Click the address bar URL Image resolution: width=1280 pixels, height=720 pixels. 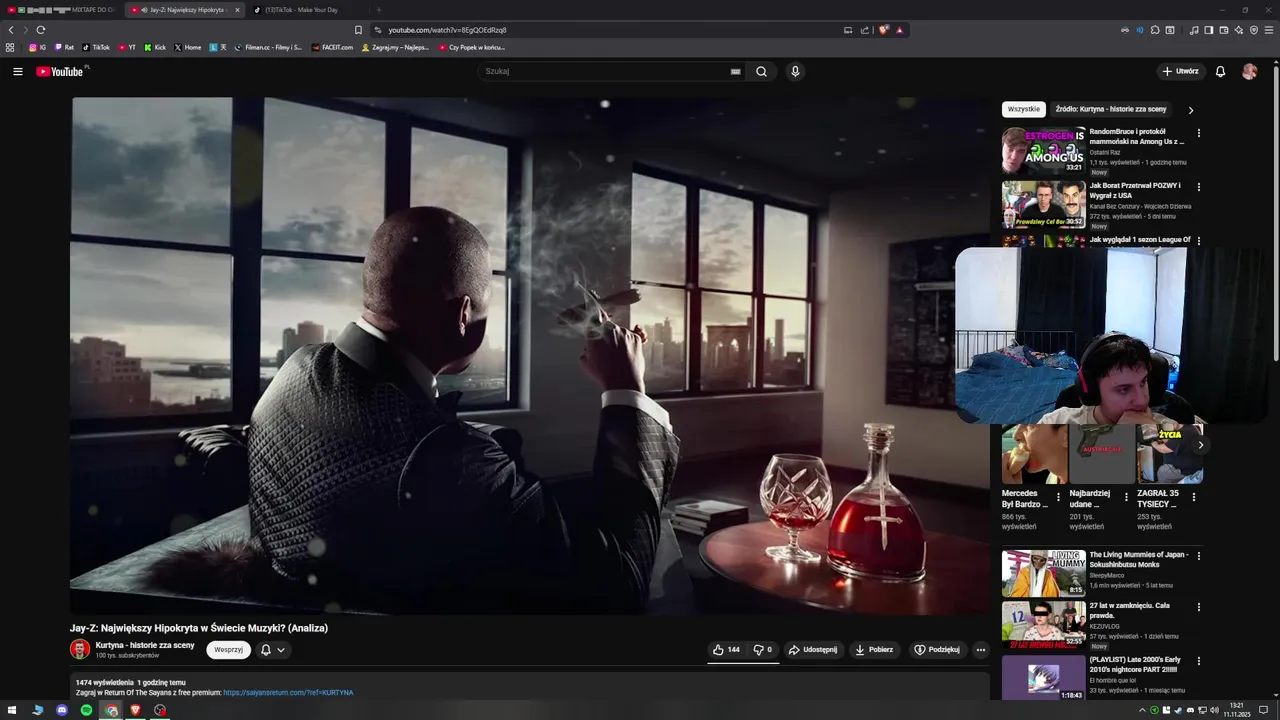[x=447, y=30]
